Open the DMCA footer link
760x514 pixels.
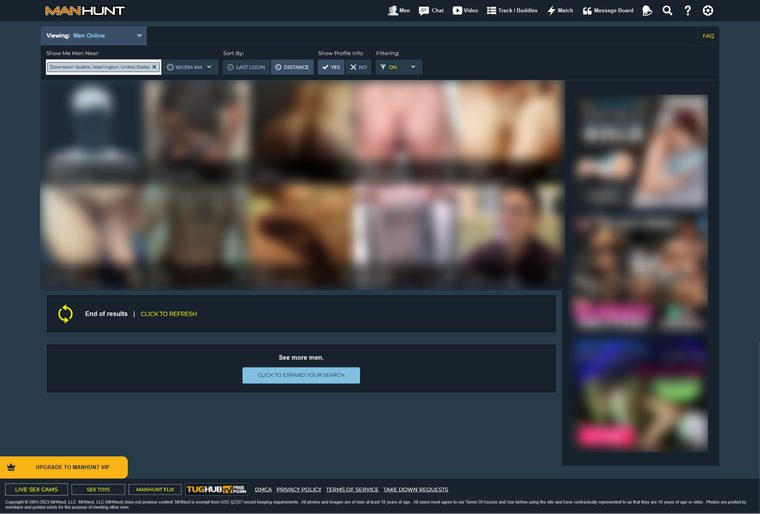coord(263,489)
